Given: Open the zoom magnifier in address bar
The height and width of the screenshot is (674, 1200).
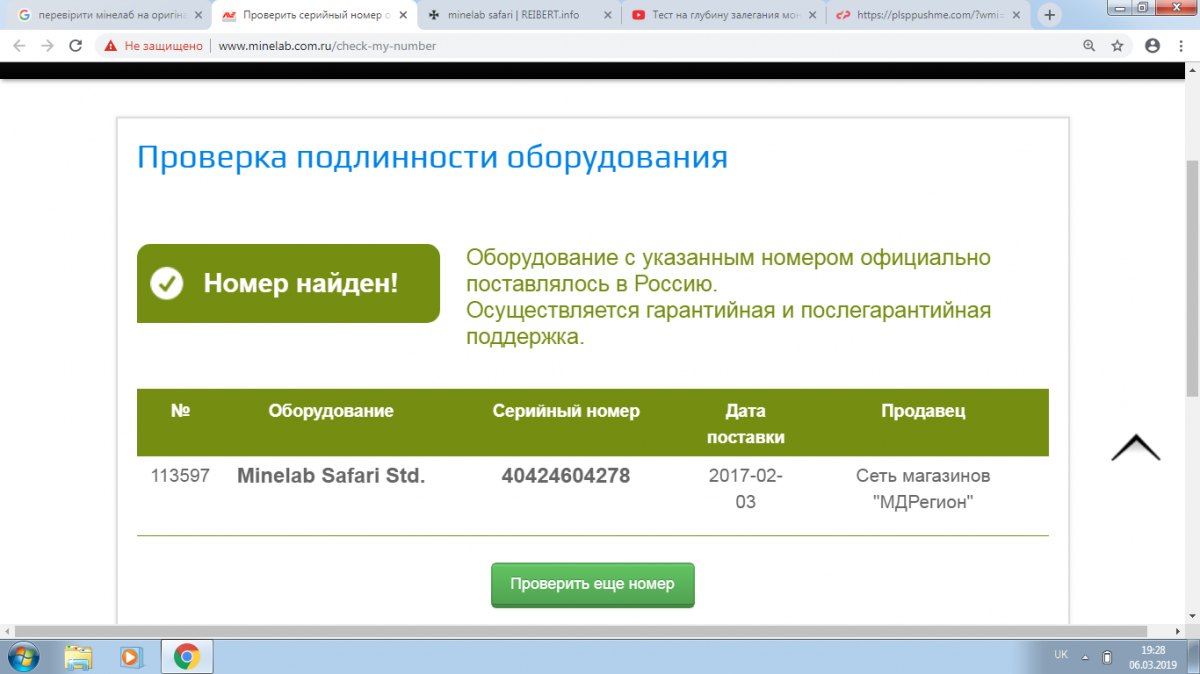Looking at the screenshot, I should click(1090, 46).
